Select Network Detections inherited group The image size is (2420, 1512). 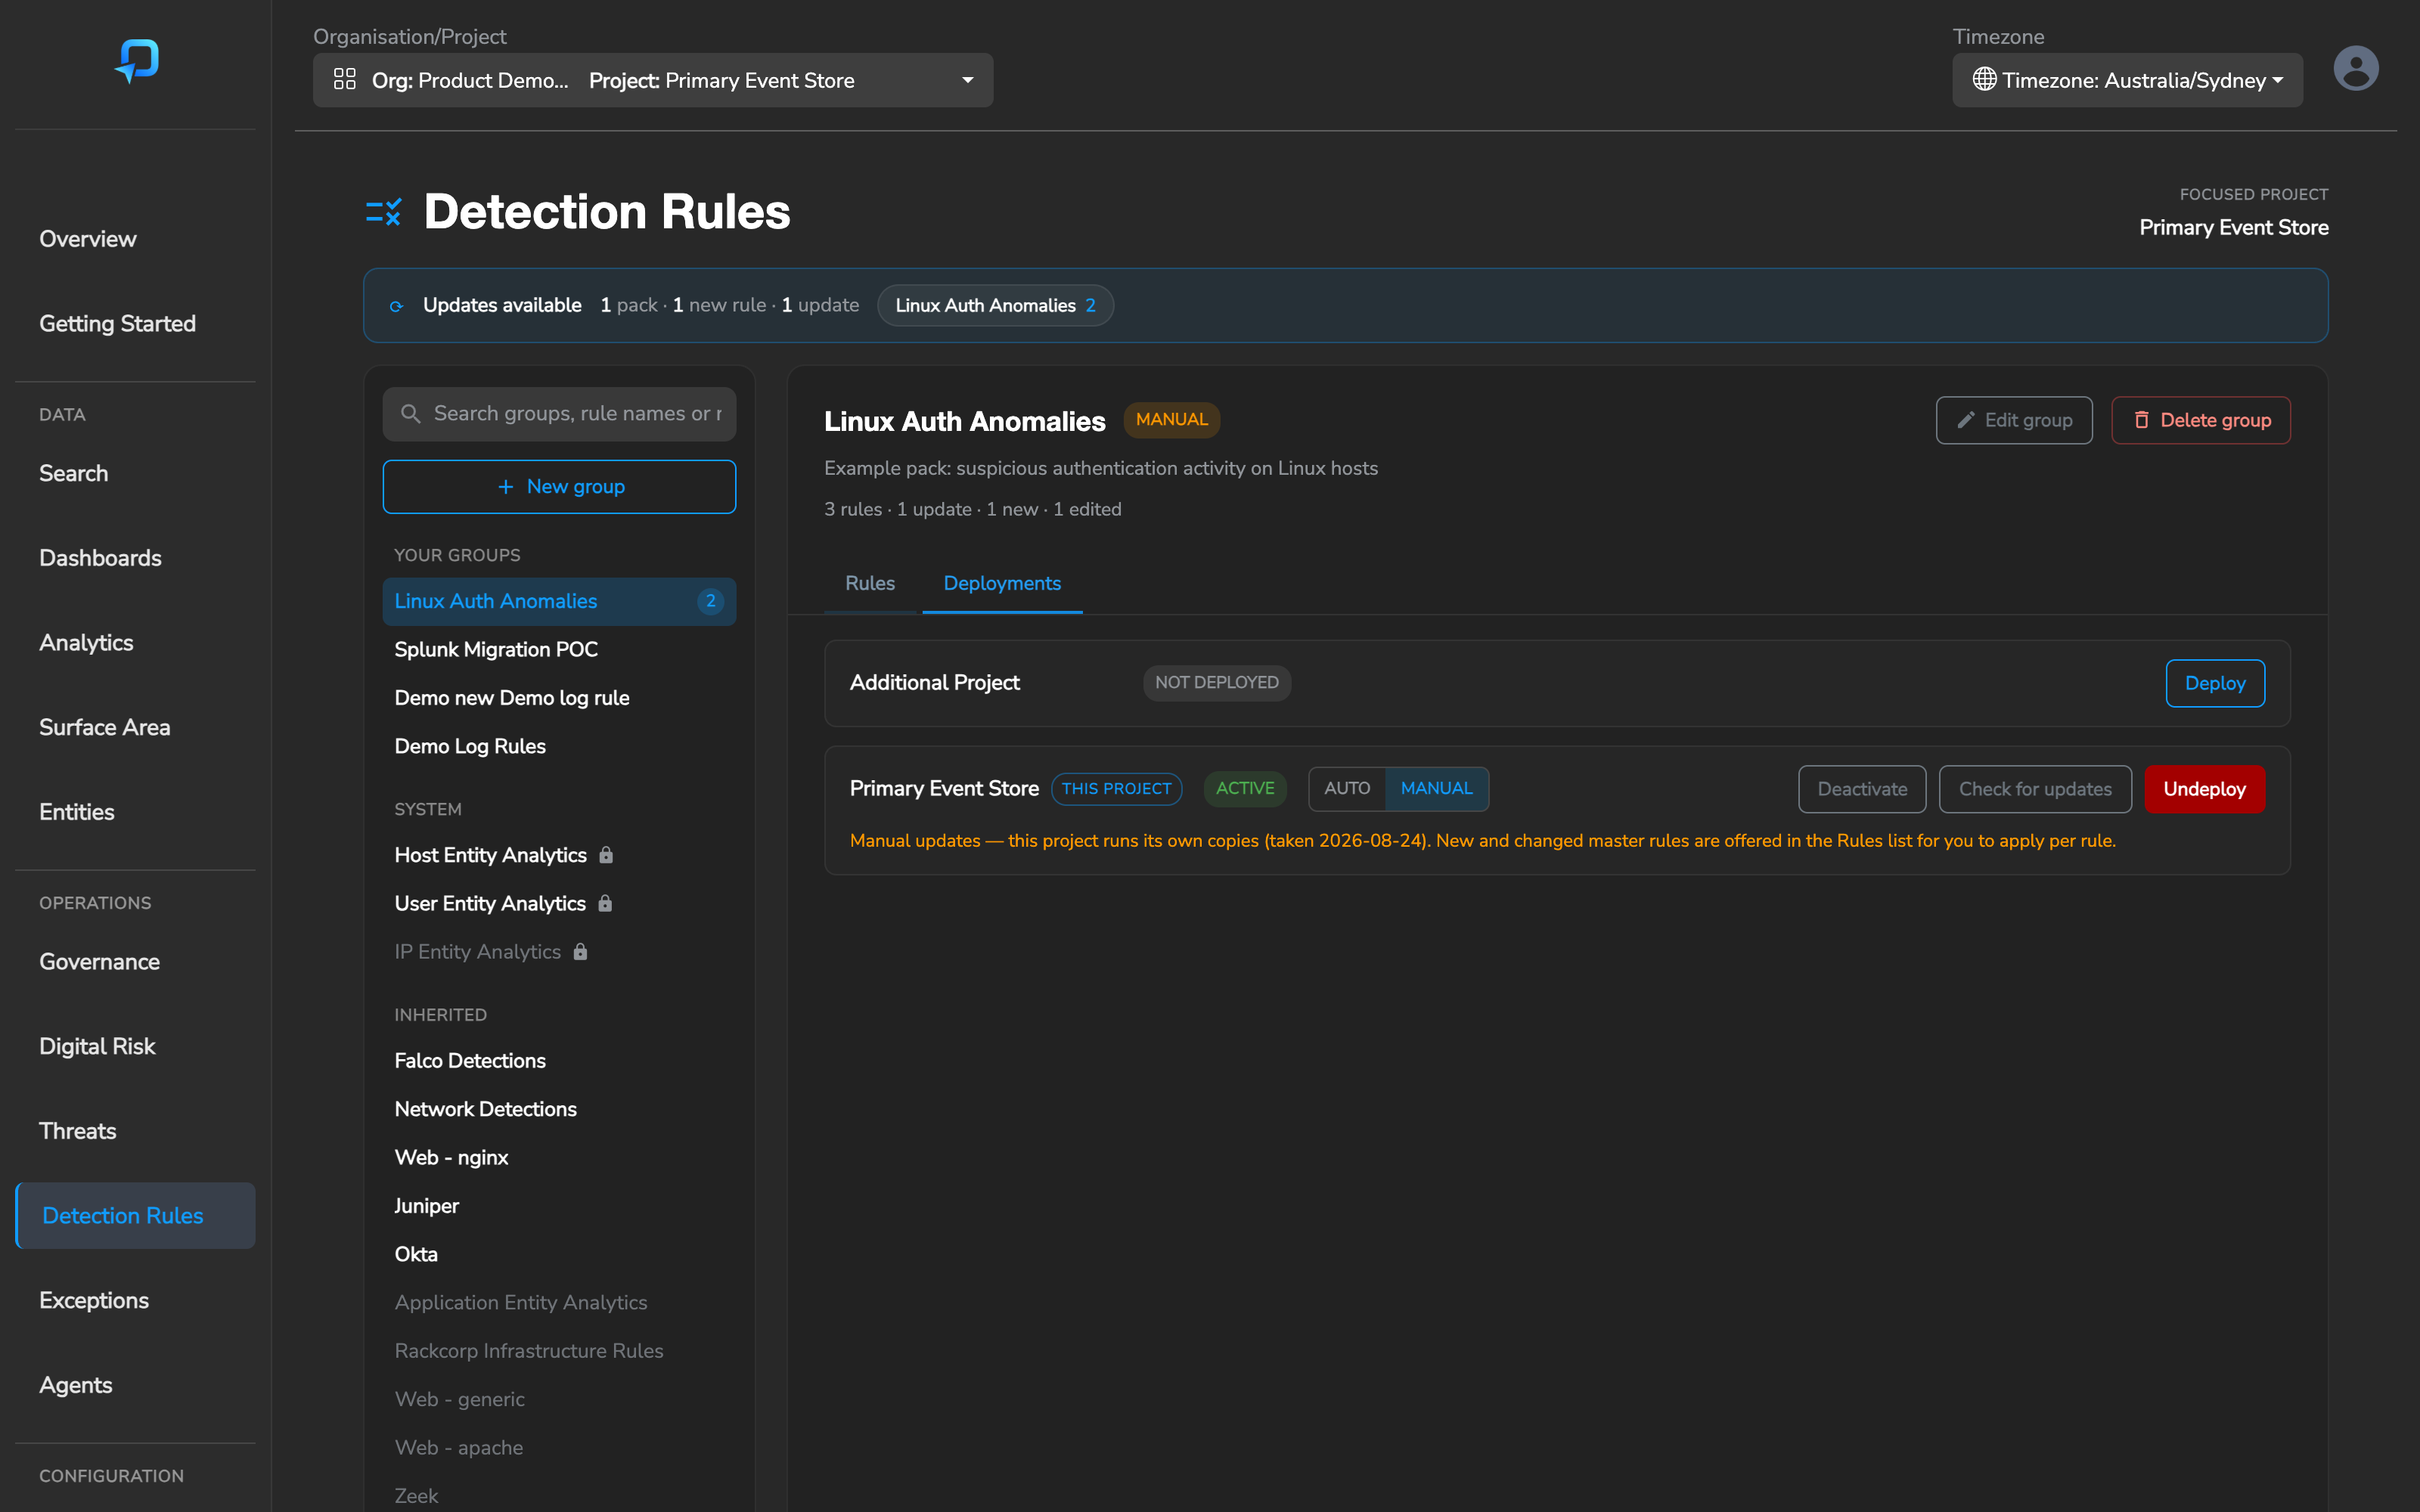(x=559, y=1109)
